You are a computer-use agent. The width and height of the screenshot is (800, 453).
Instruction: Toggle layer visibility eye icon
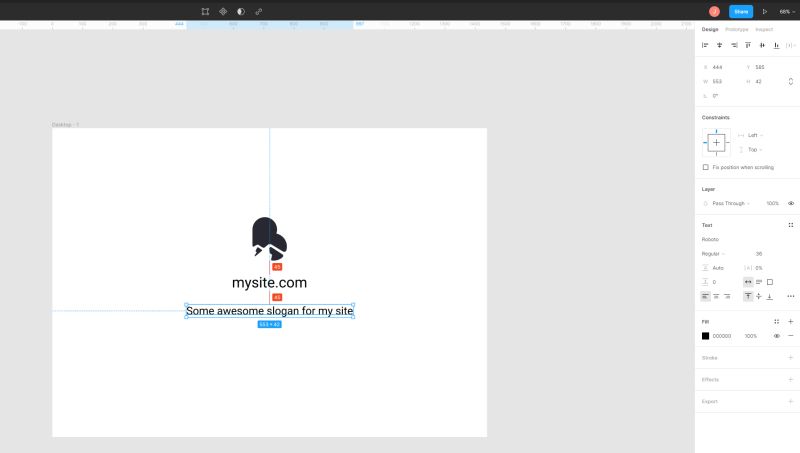coord(791,204)
